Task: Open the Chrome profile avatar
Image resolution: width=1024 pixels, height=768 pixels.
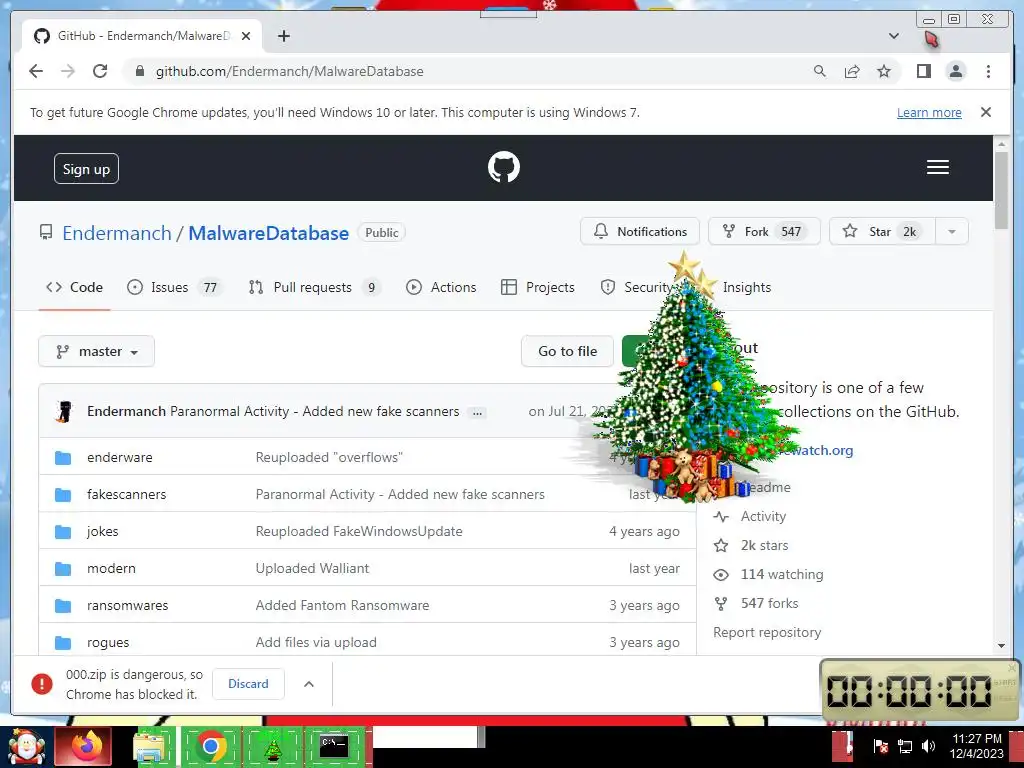Action: (955, 71)
